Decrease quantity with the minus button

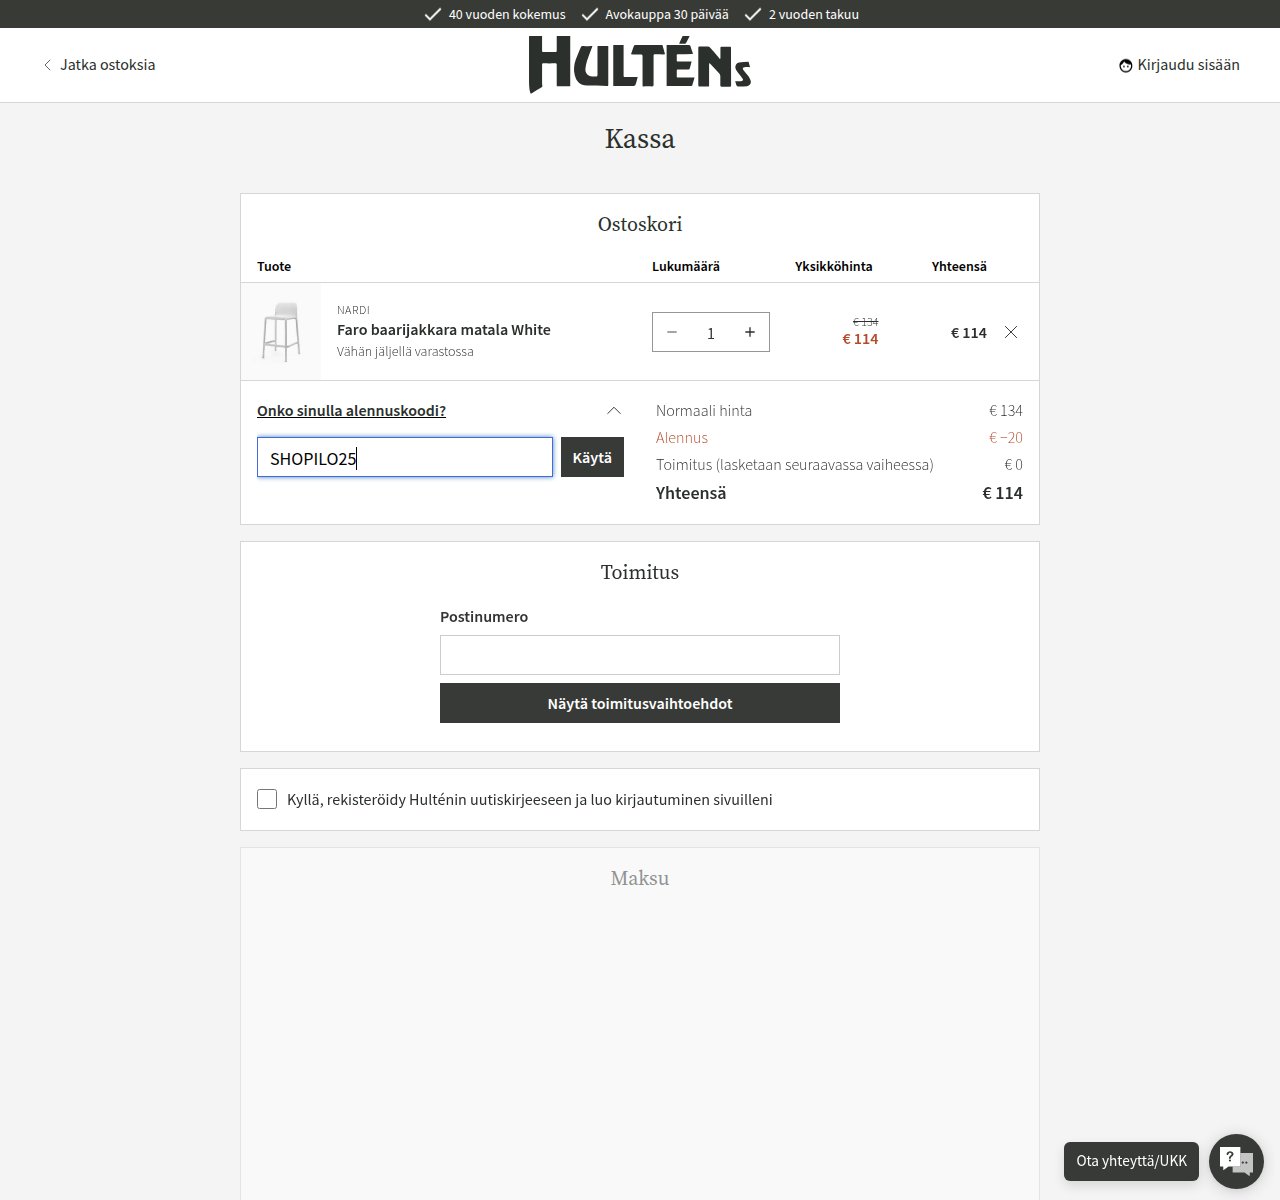click(x=672, y=332)
